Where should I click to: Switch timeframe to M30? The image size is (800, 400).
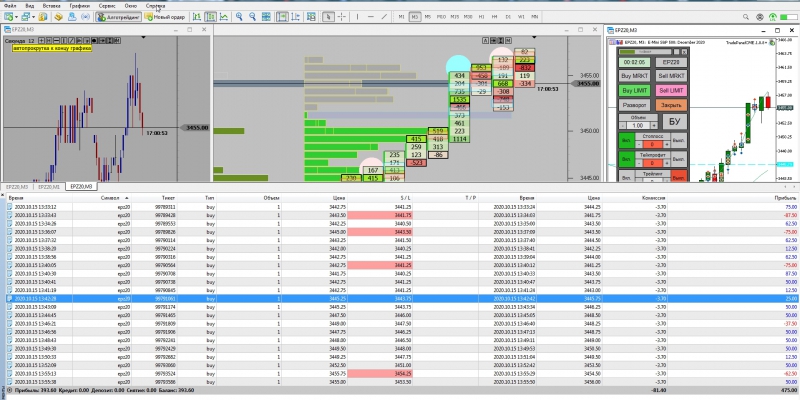468,17
